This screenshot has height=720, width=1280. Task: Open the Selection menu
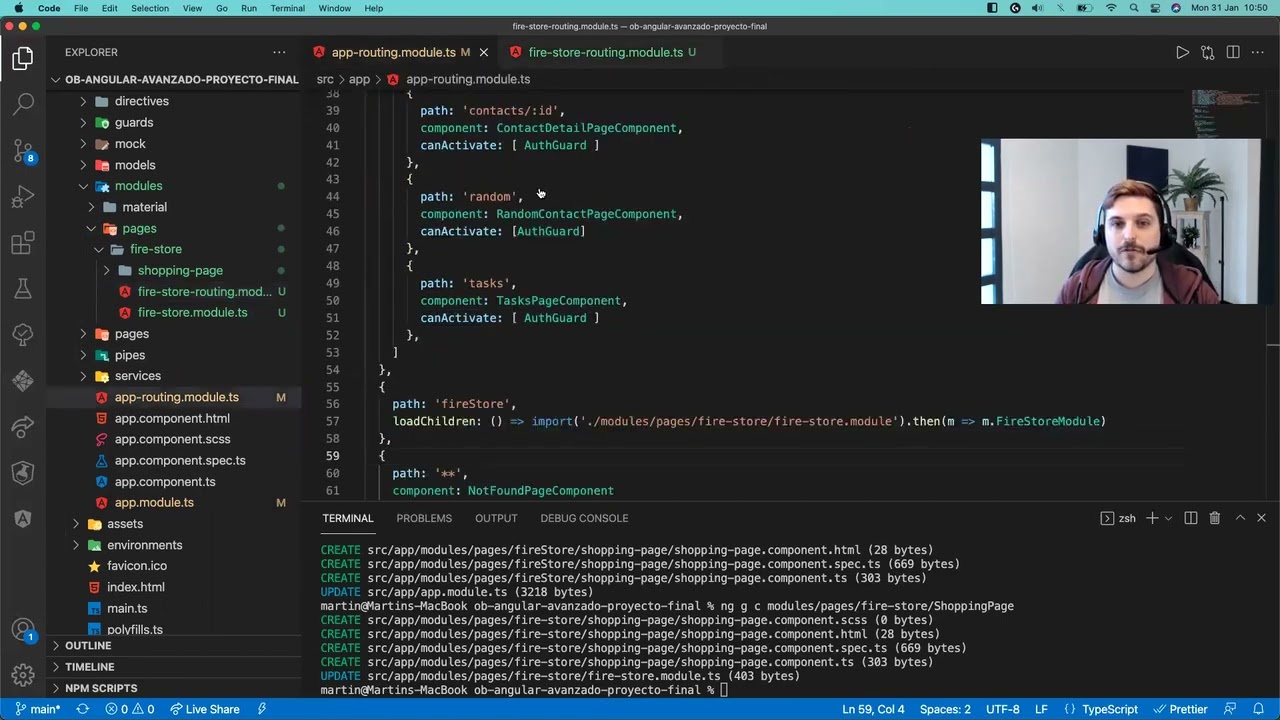point(150,8)
